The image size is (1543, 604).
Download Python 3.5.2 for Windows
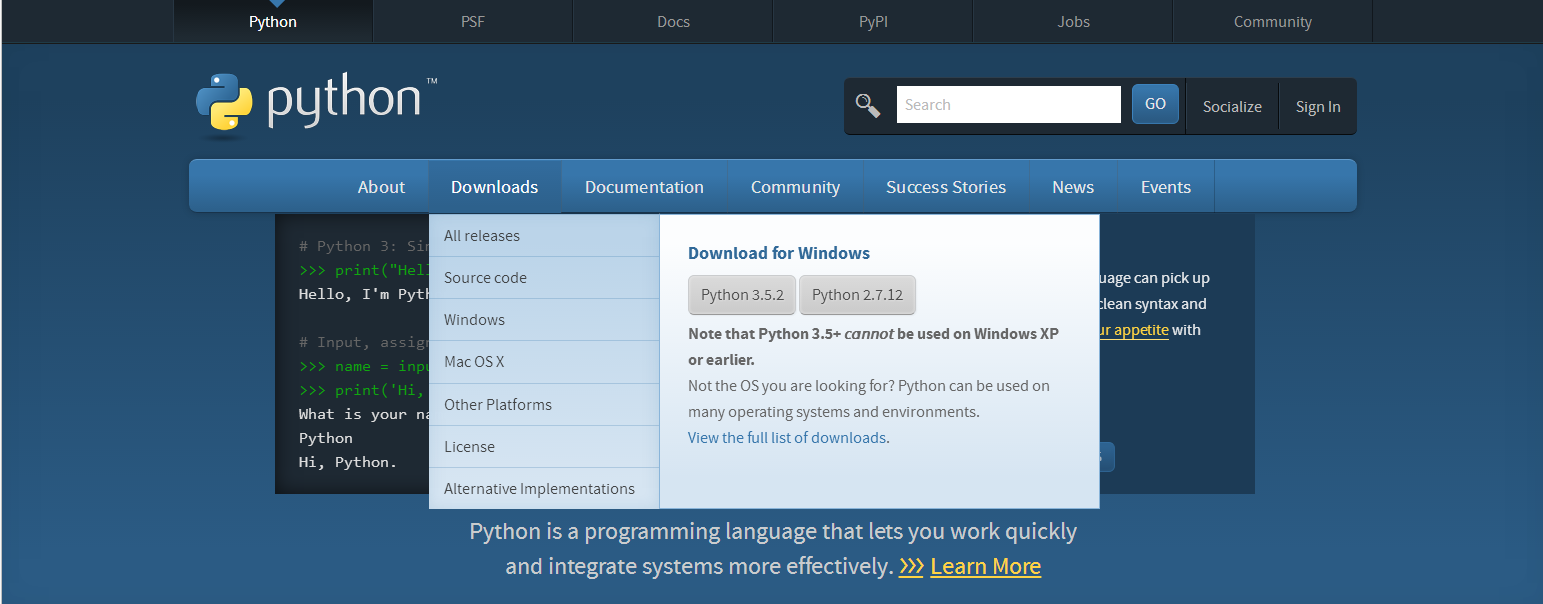[742, 295]
